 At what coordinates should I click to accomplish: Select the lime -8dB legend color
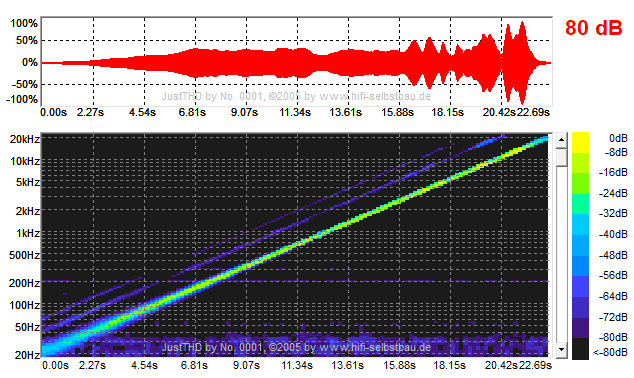580,163
